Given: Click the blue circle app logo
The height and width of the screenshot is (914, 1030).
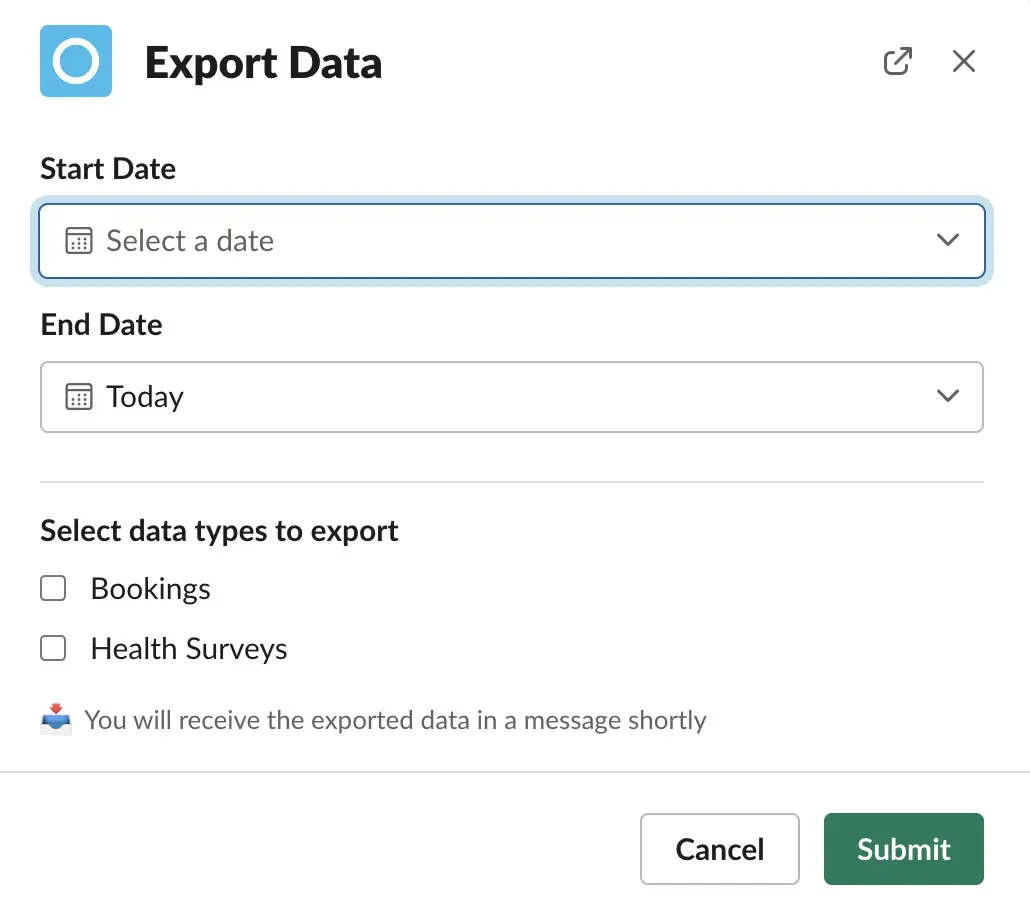Looking at the screenshot, I should tap(76, 61).
